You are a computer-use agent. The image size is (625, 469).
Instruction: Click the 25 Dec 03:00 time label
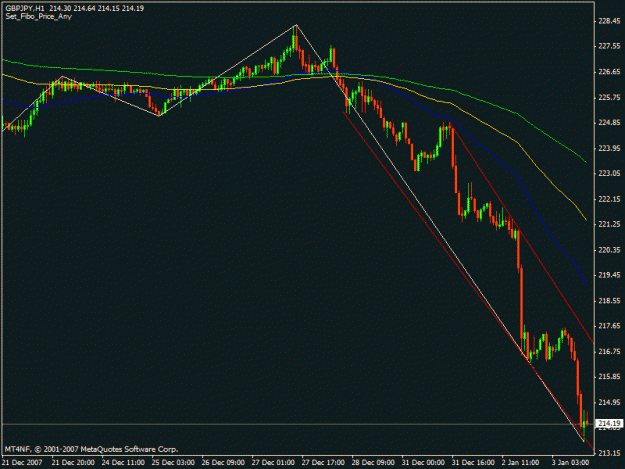click(x=173, y=463)
